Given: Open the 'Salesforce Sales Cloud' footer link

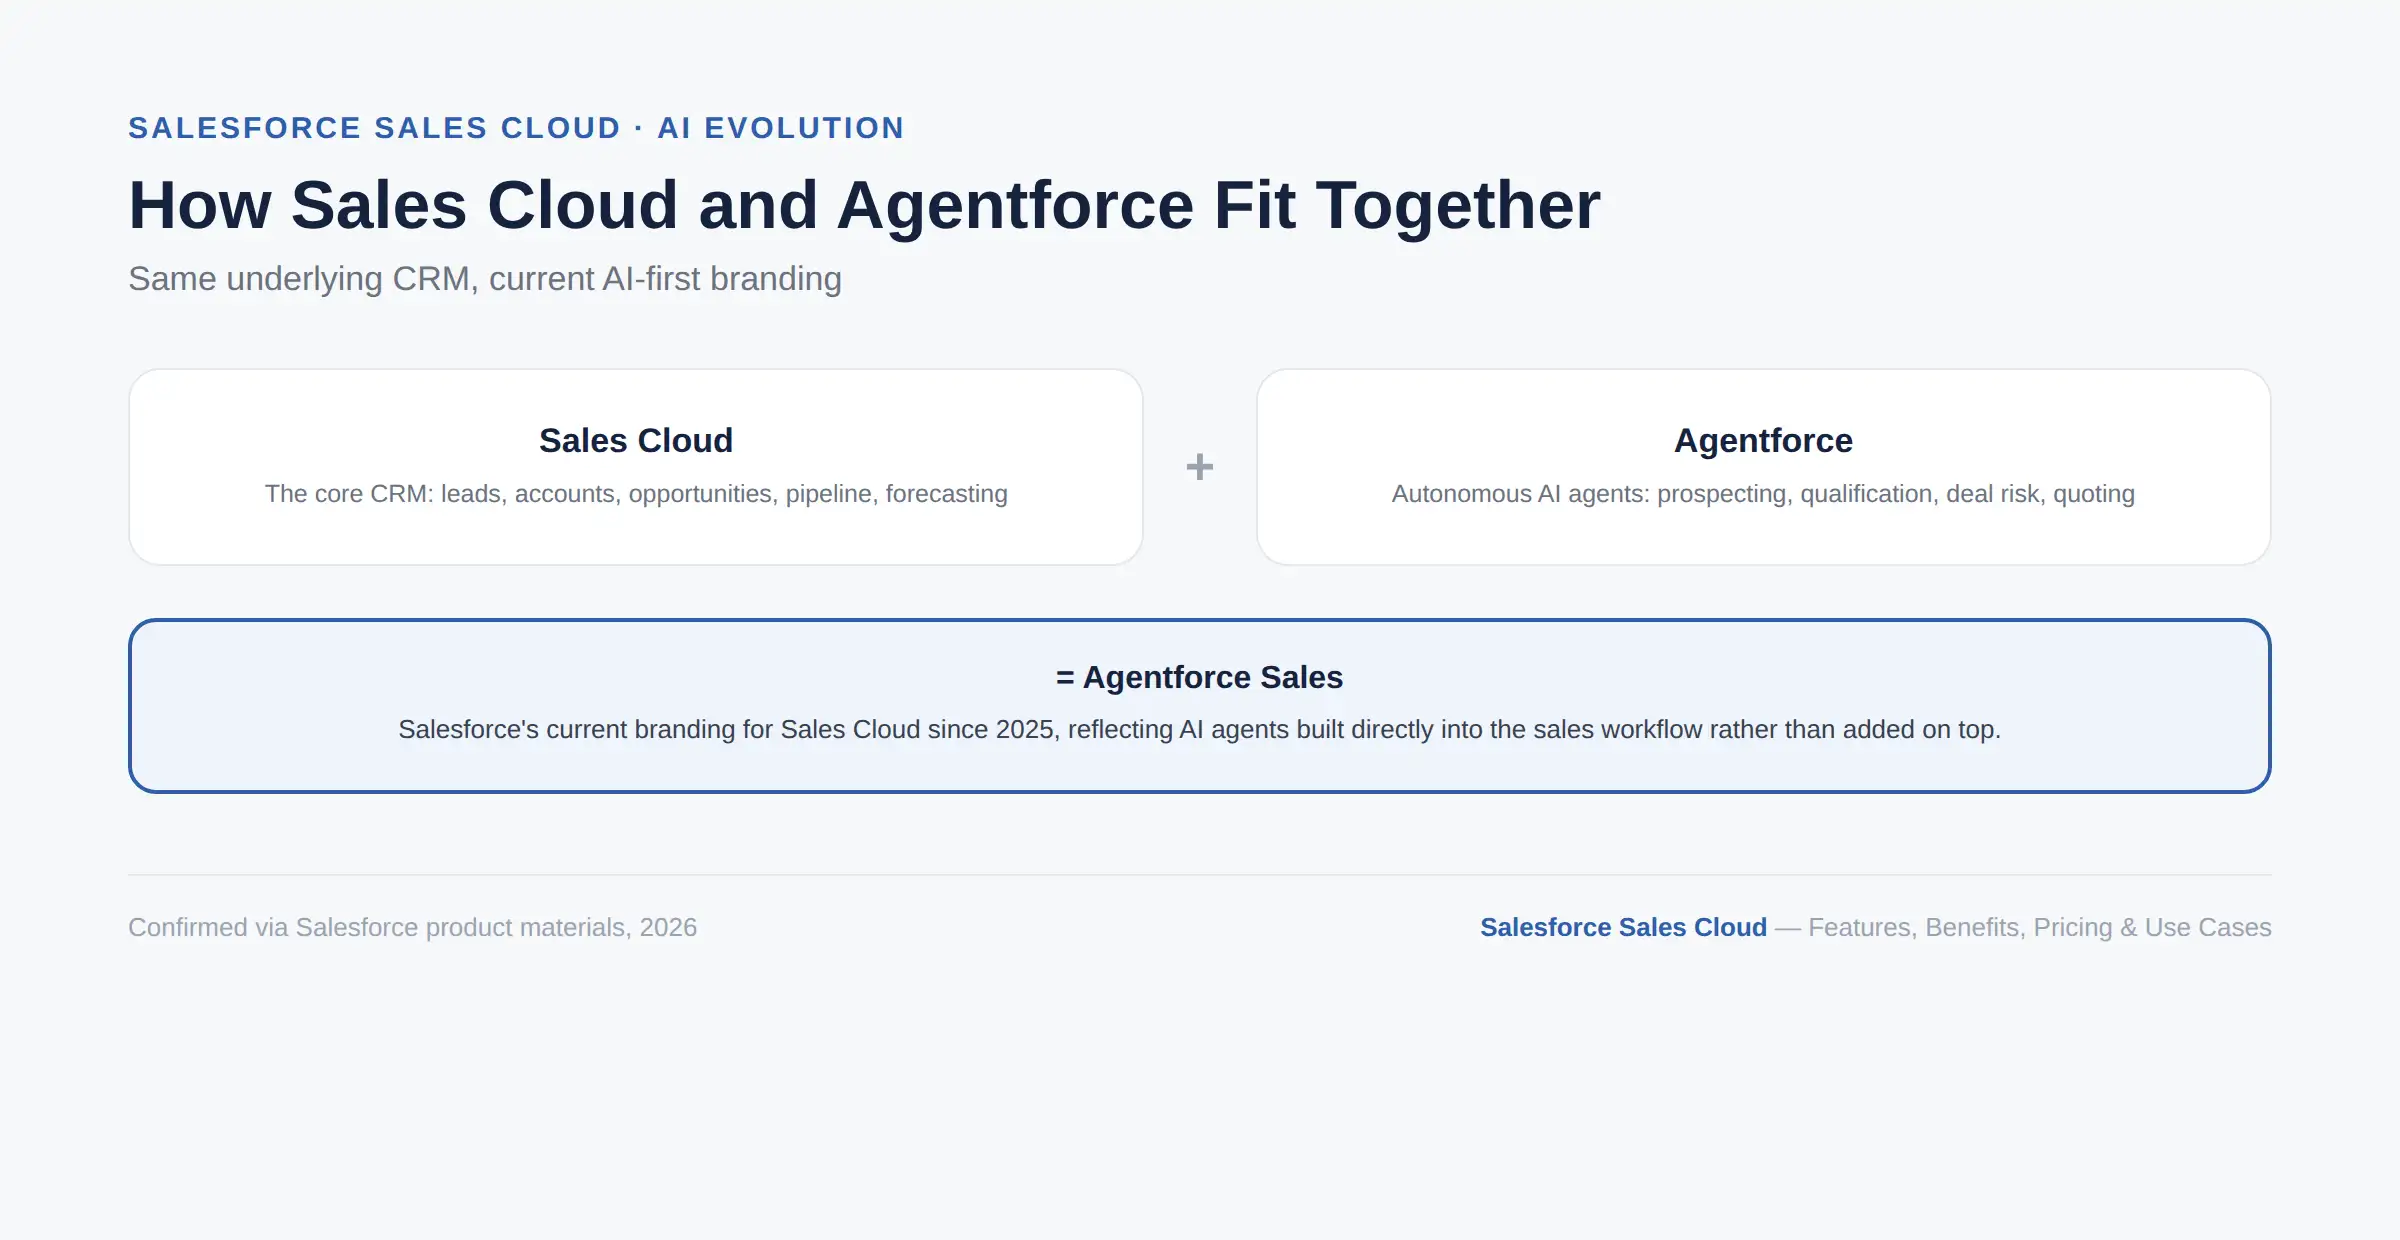Looking at the screenshot, I should 1623,927.
